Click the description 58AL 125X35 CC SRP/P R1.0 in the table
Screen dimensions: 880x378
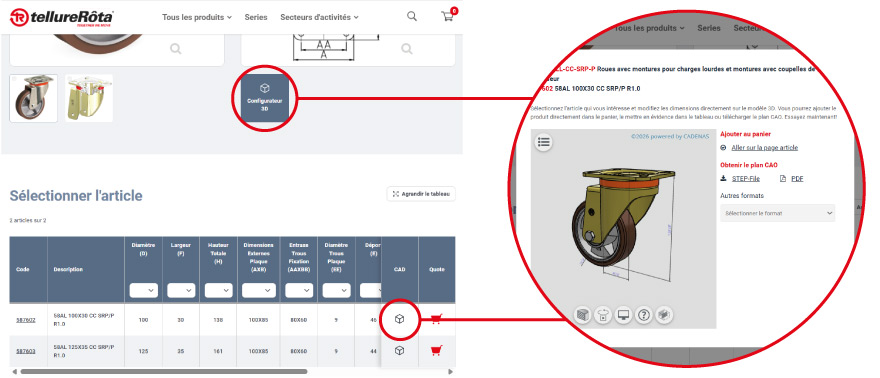tap(83, 351)
